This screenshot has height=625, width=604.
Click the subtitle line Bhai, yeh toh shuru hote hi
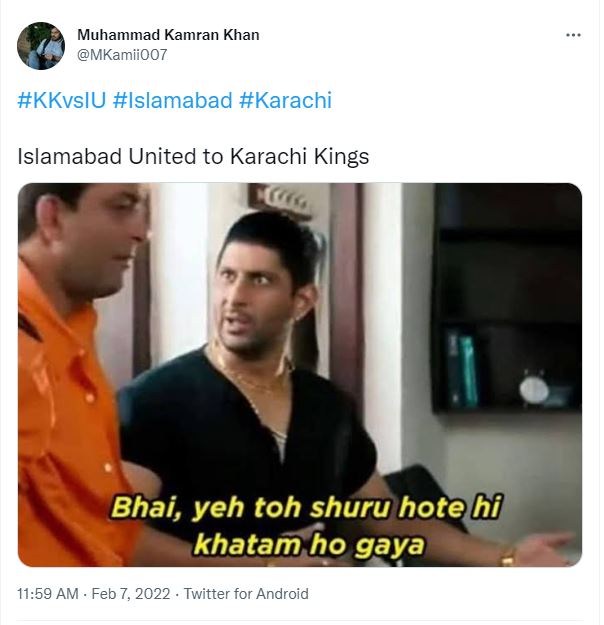[306, 508]
